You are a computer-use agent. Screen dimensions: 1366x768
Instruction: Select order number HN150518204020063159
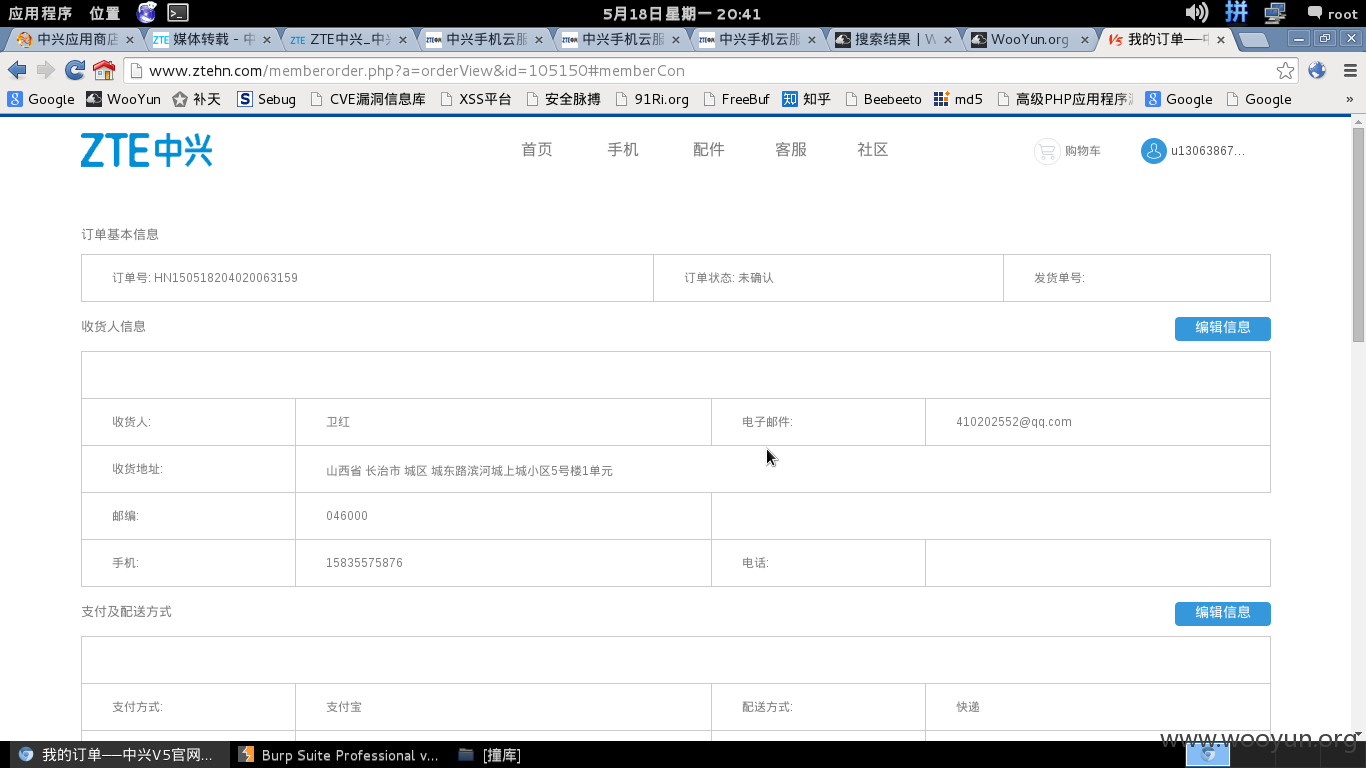(226, 278)
